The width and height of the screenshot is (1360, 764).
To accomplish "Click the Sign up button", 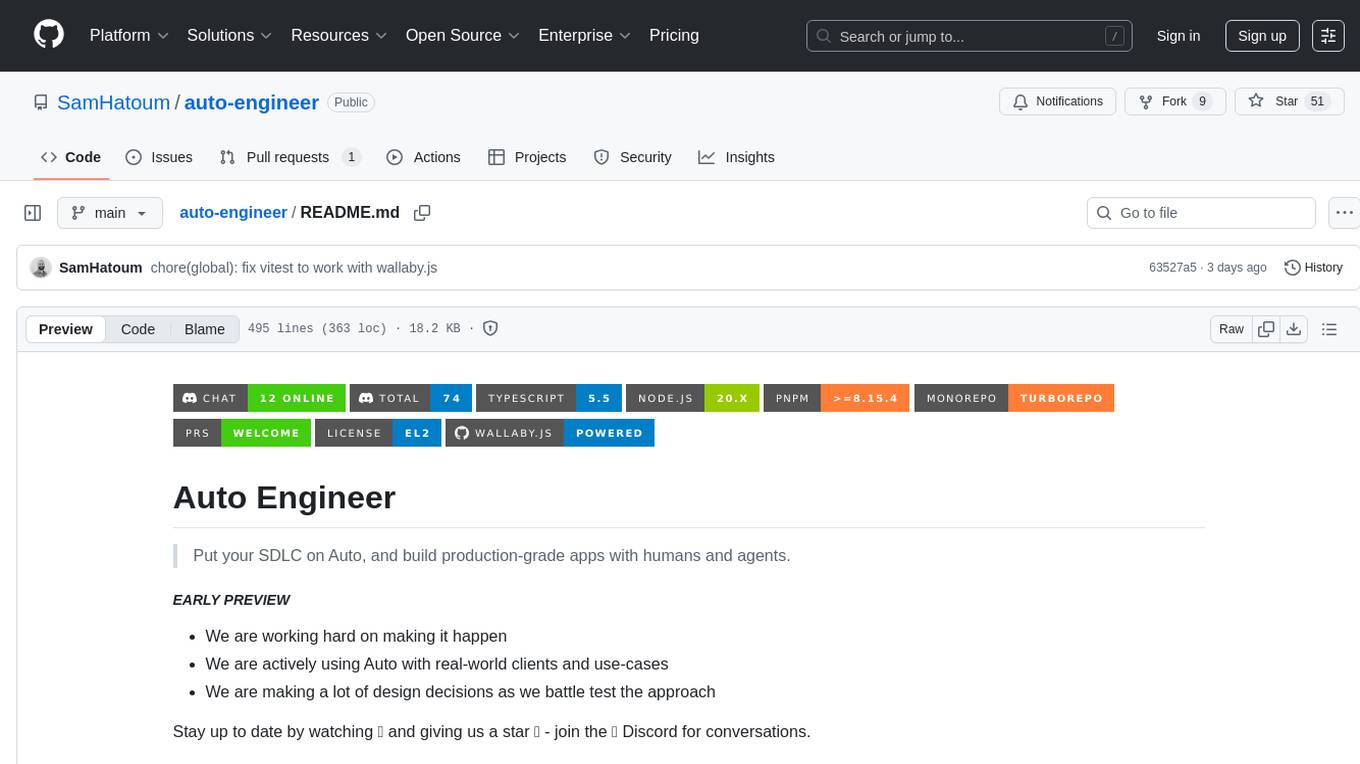I will [1262, 36].
